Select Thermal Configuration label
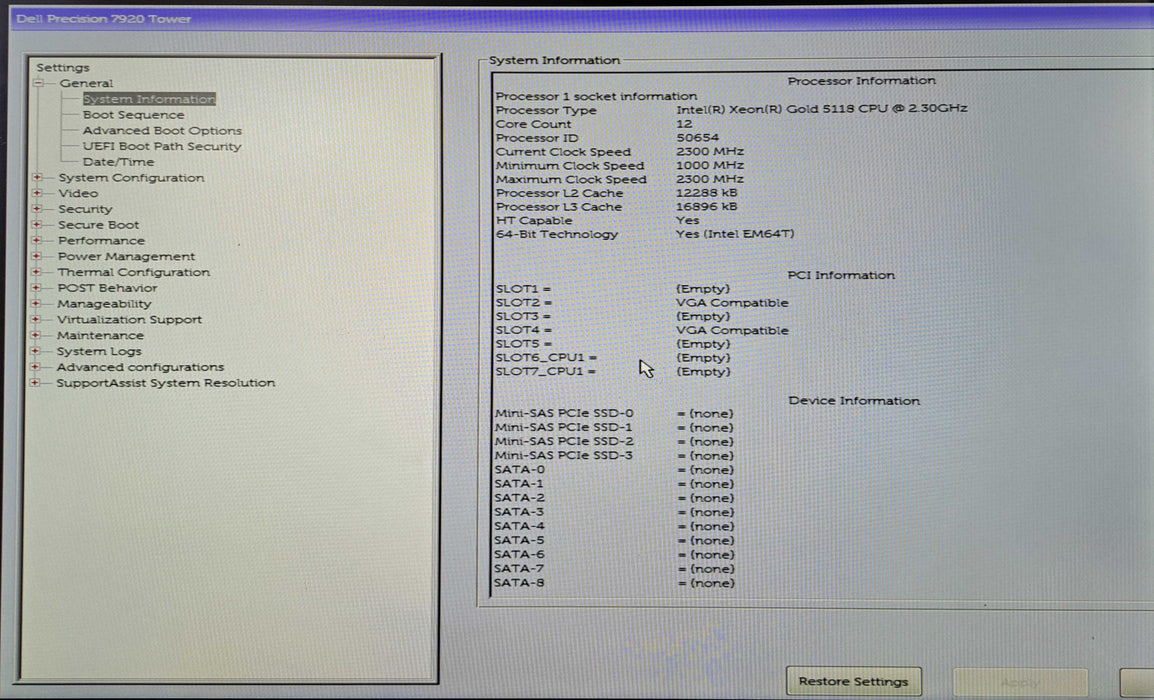This screenshot has width=1154, height=700. [133, 272]
